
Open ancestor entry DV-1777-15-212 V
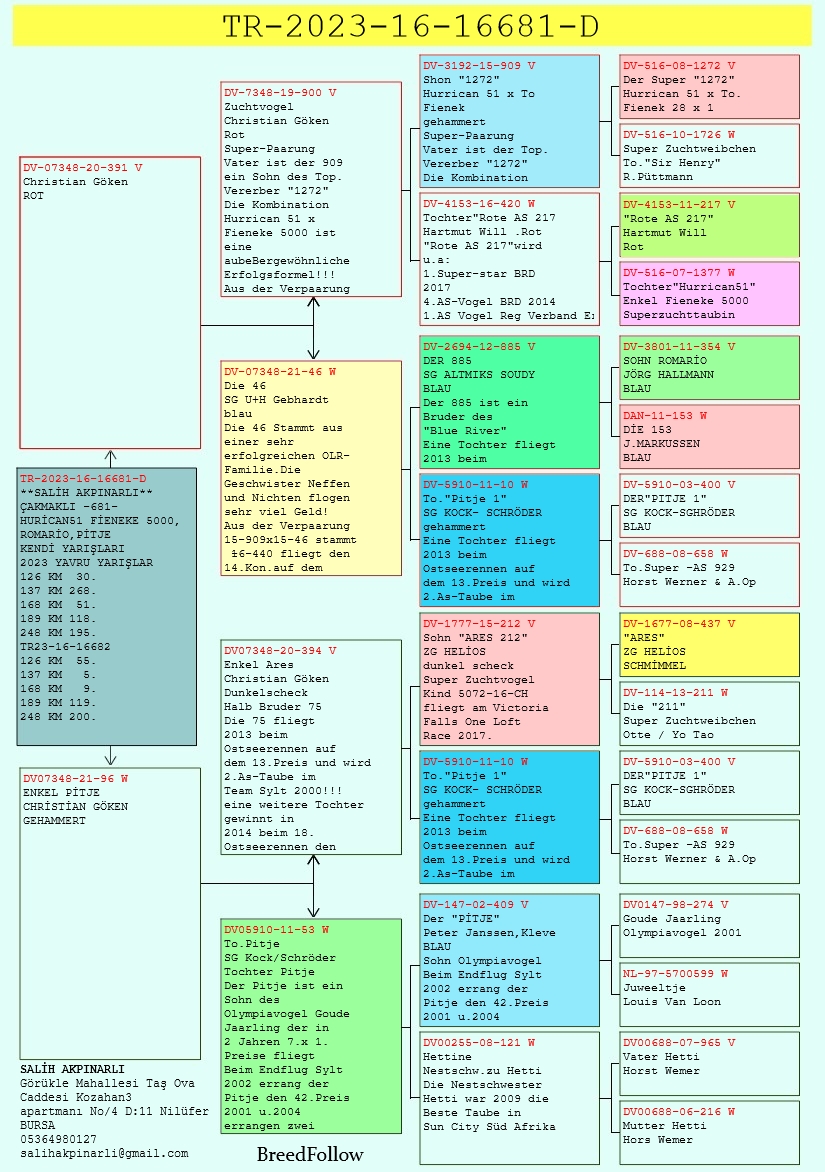coord(479,623)
